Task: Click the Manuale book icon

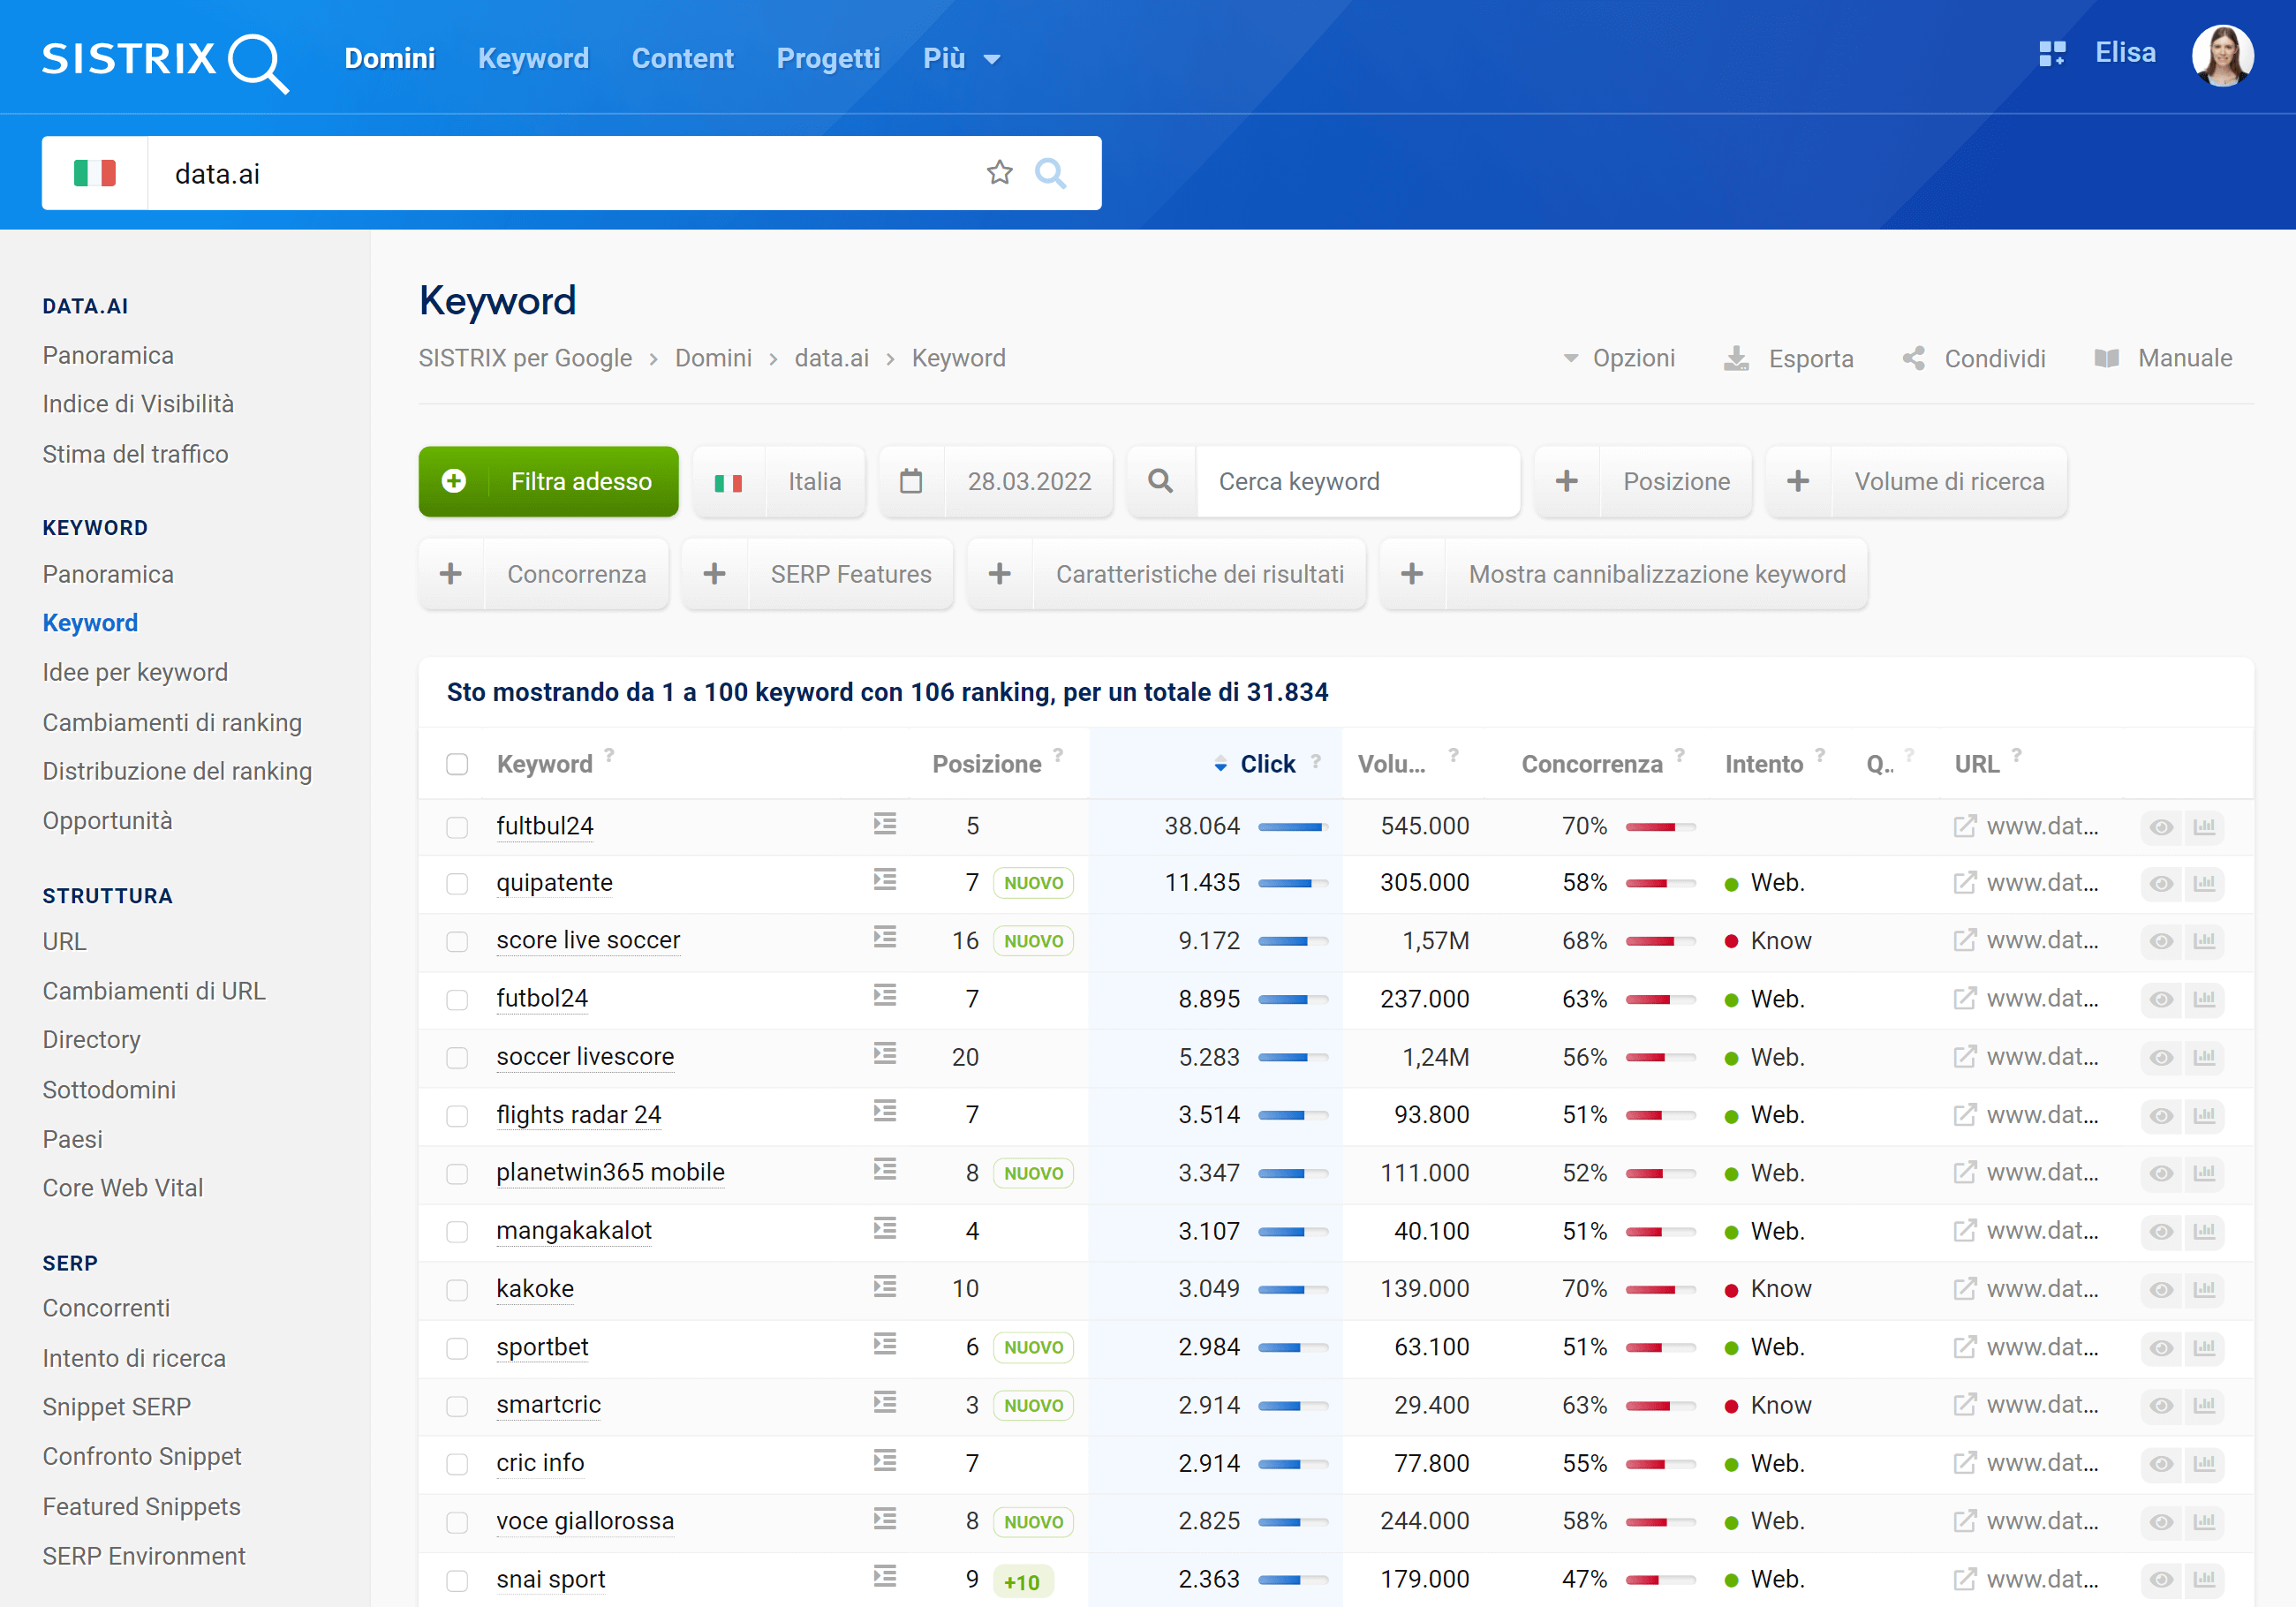Action: click(x=2106, y=358)
